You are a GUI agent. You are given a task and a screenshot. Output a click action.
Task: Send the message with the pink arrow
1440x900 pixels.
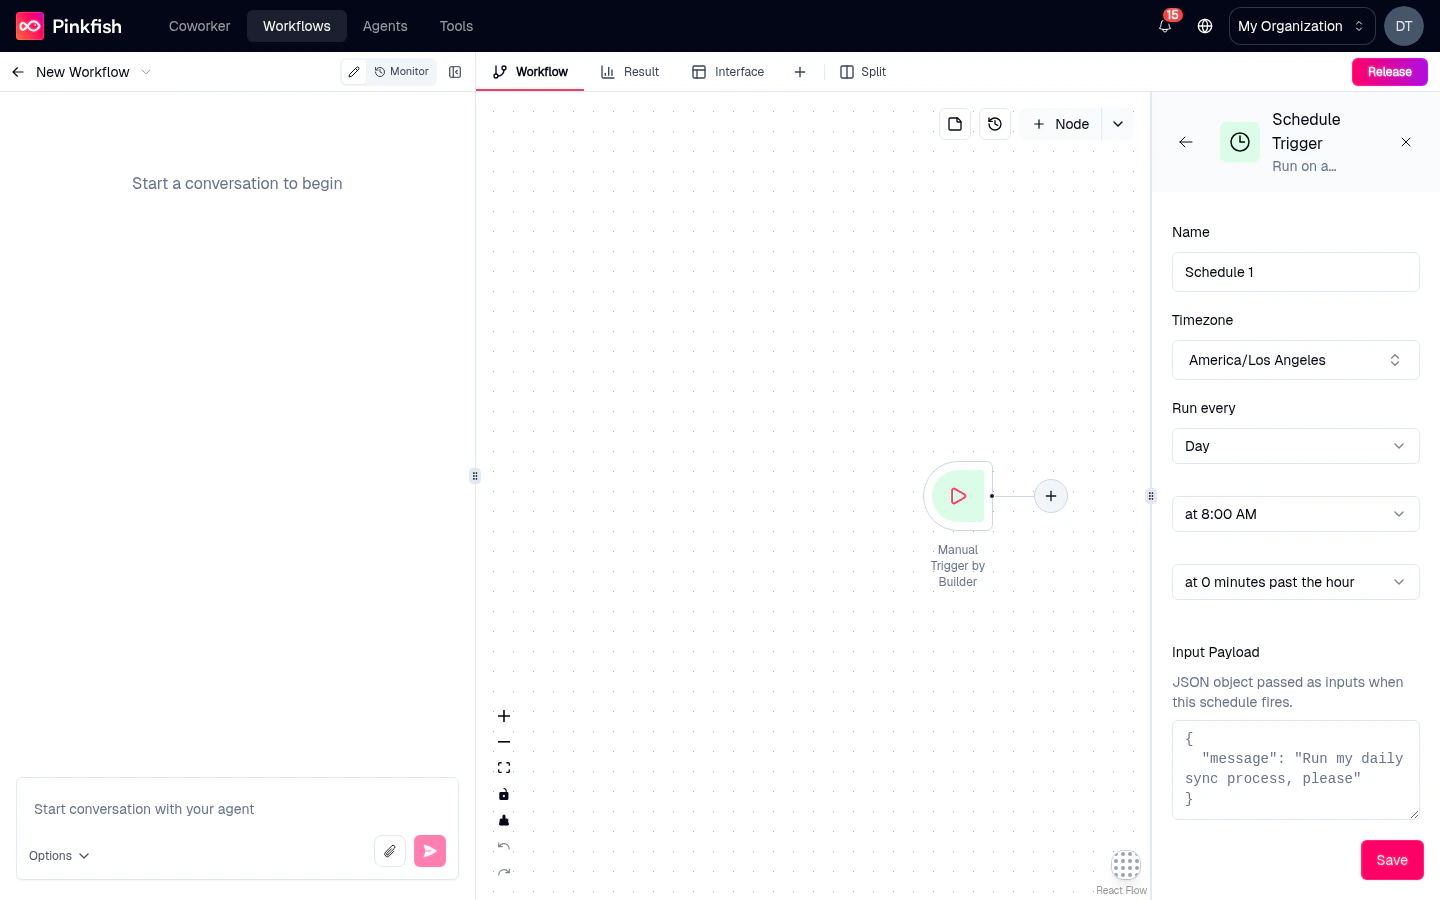(x=430, y=850)
